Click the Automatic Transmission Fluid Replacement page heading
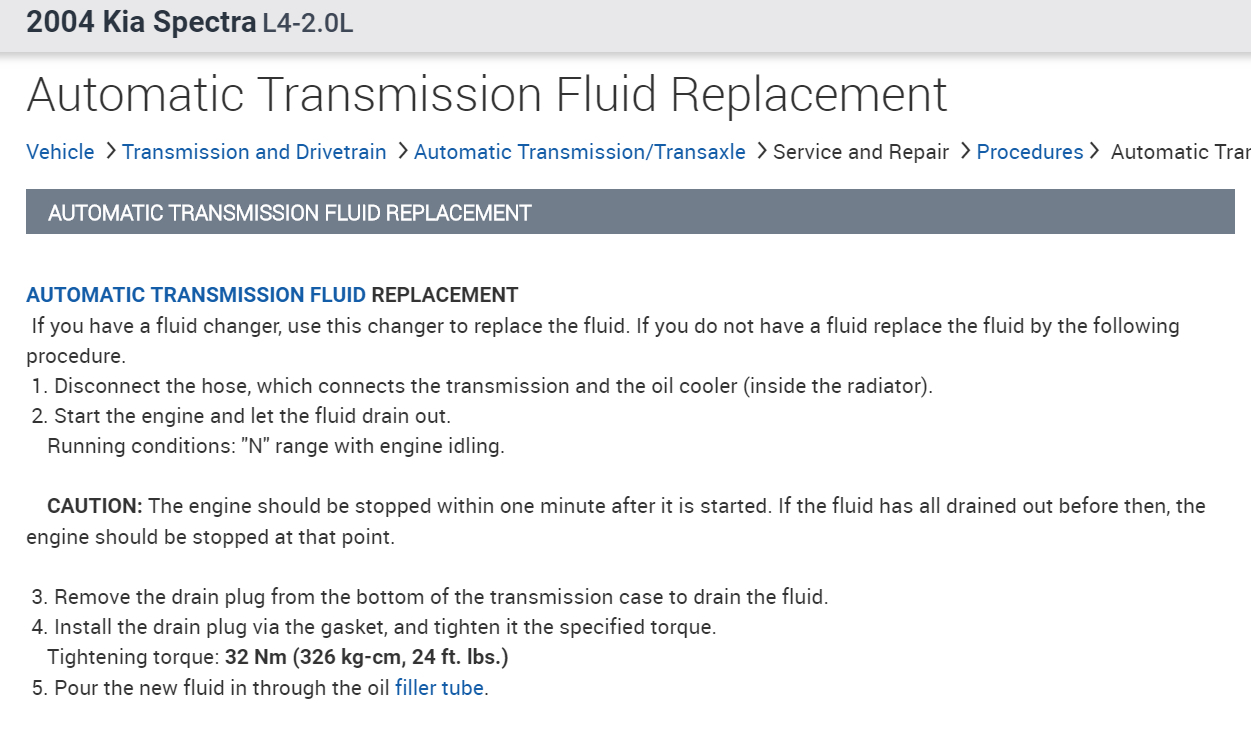 click(487, 94)
